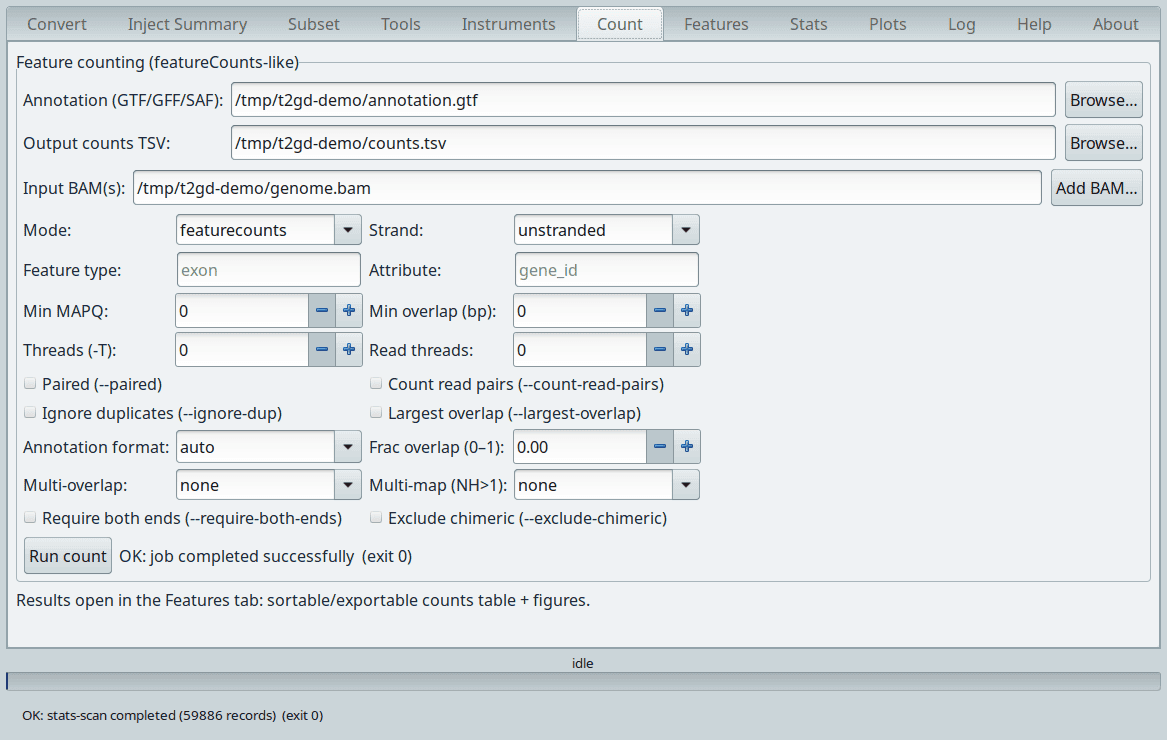This screenshot has height=740, width=1167.
Task: Click the Threads (-T) value field
Action: click(x=242, y=349)
